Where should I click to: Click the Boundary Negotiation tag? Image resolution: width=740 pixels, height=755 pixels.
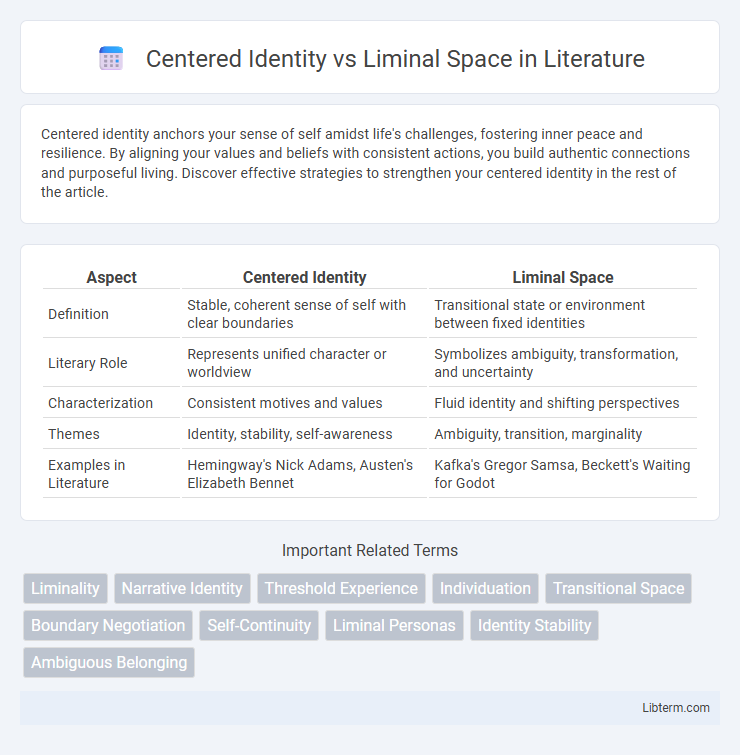[x=108, y=625]
